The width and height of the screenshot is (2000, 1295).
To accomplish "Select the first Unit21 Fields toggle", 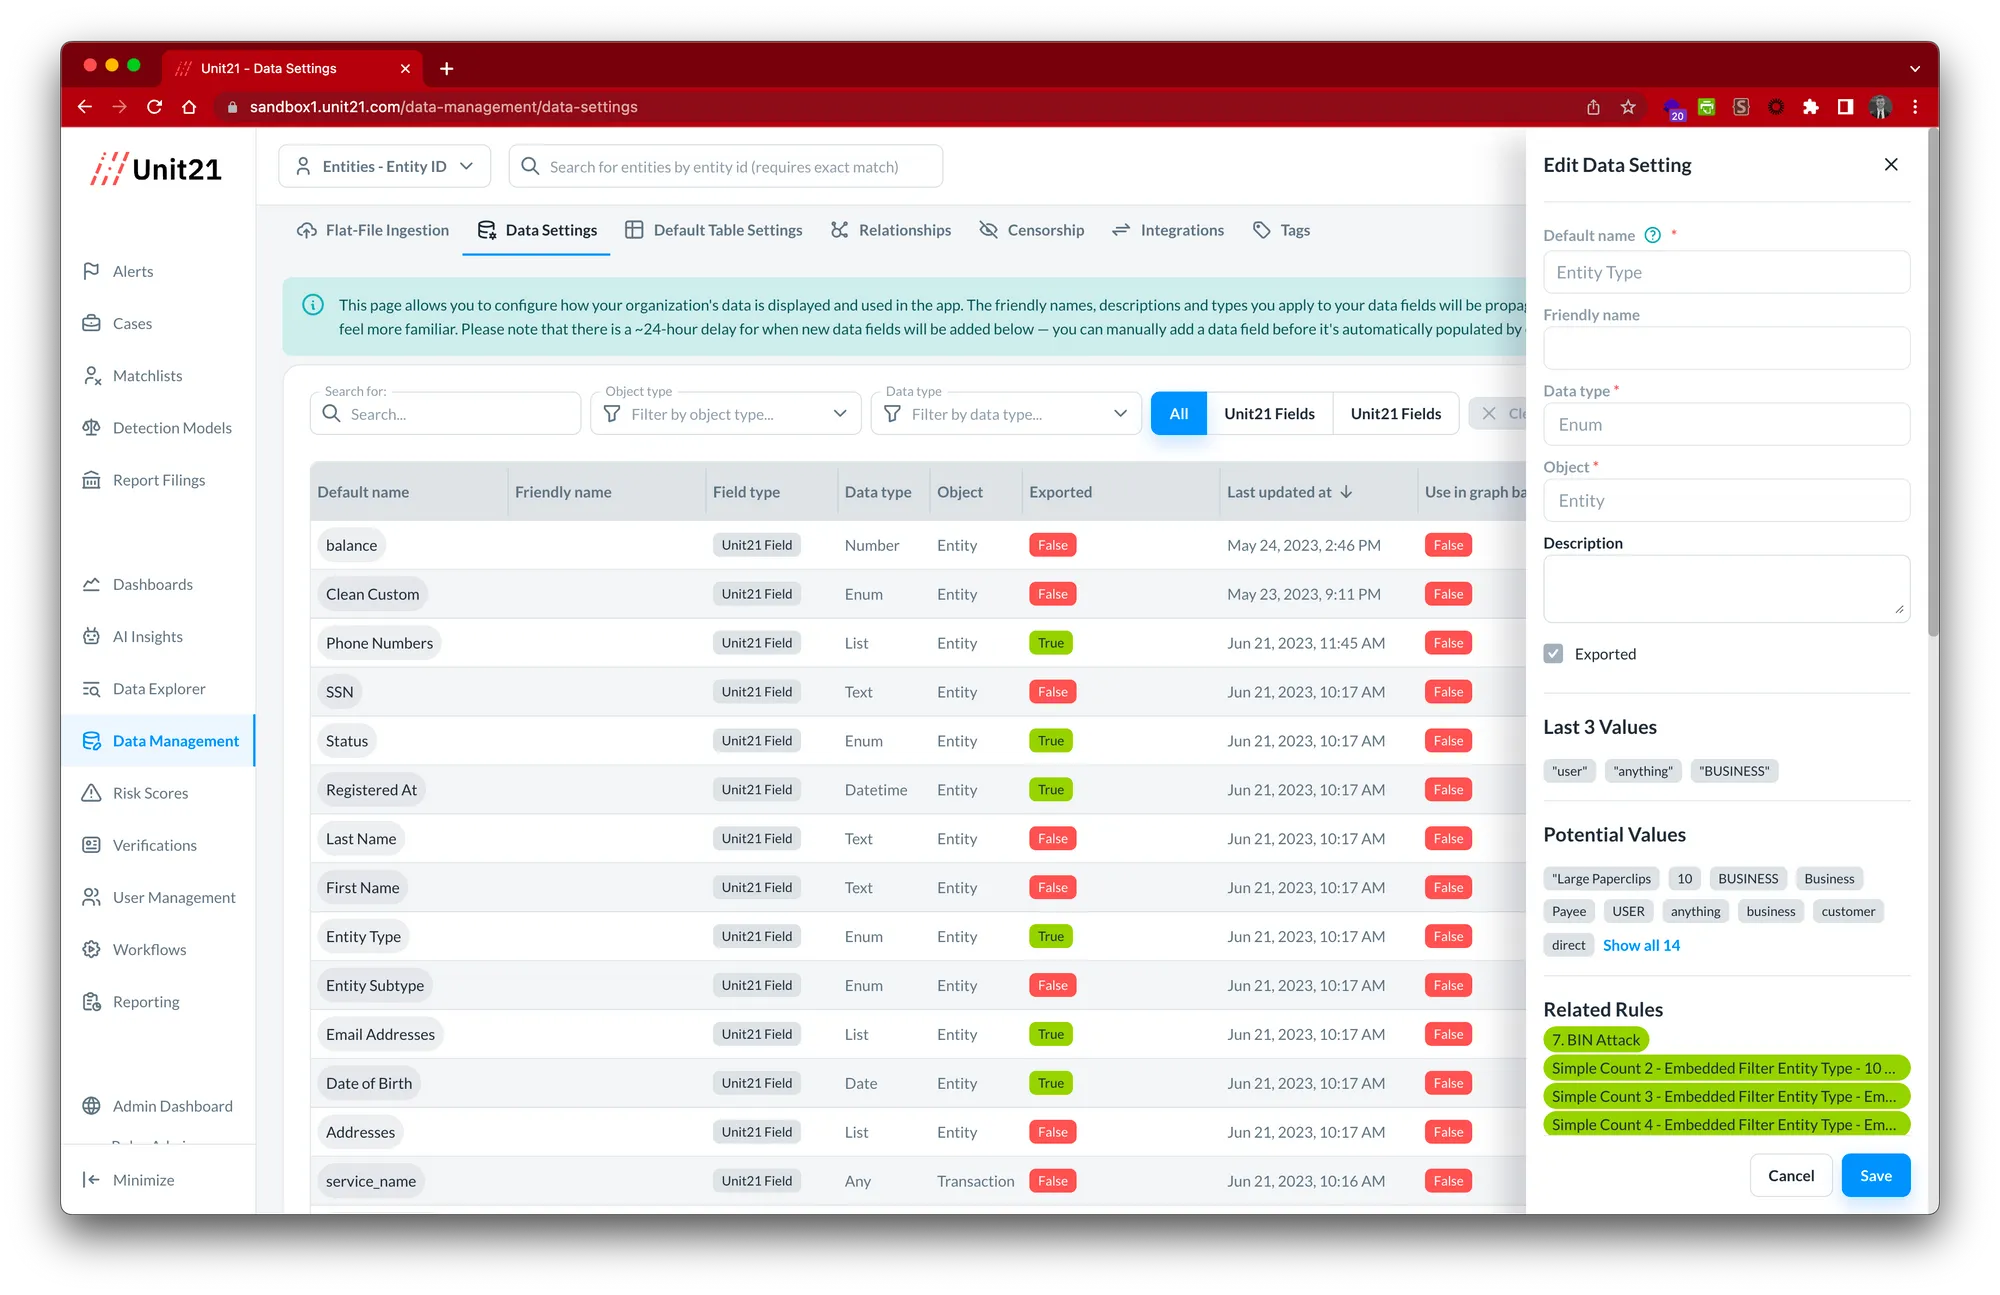I will coord(1269,414).
